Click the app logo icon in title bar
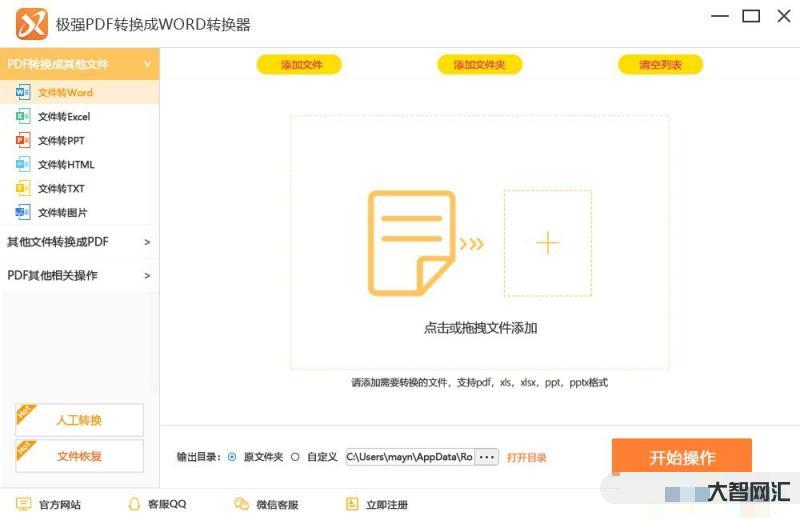The width and height of the screenshot is (800, 520). tap(32, 24)
